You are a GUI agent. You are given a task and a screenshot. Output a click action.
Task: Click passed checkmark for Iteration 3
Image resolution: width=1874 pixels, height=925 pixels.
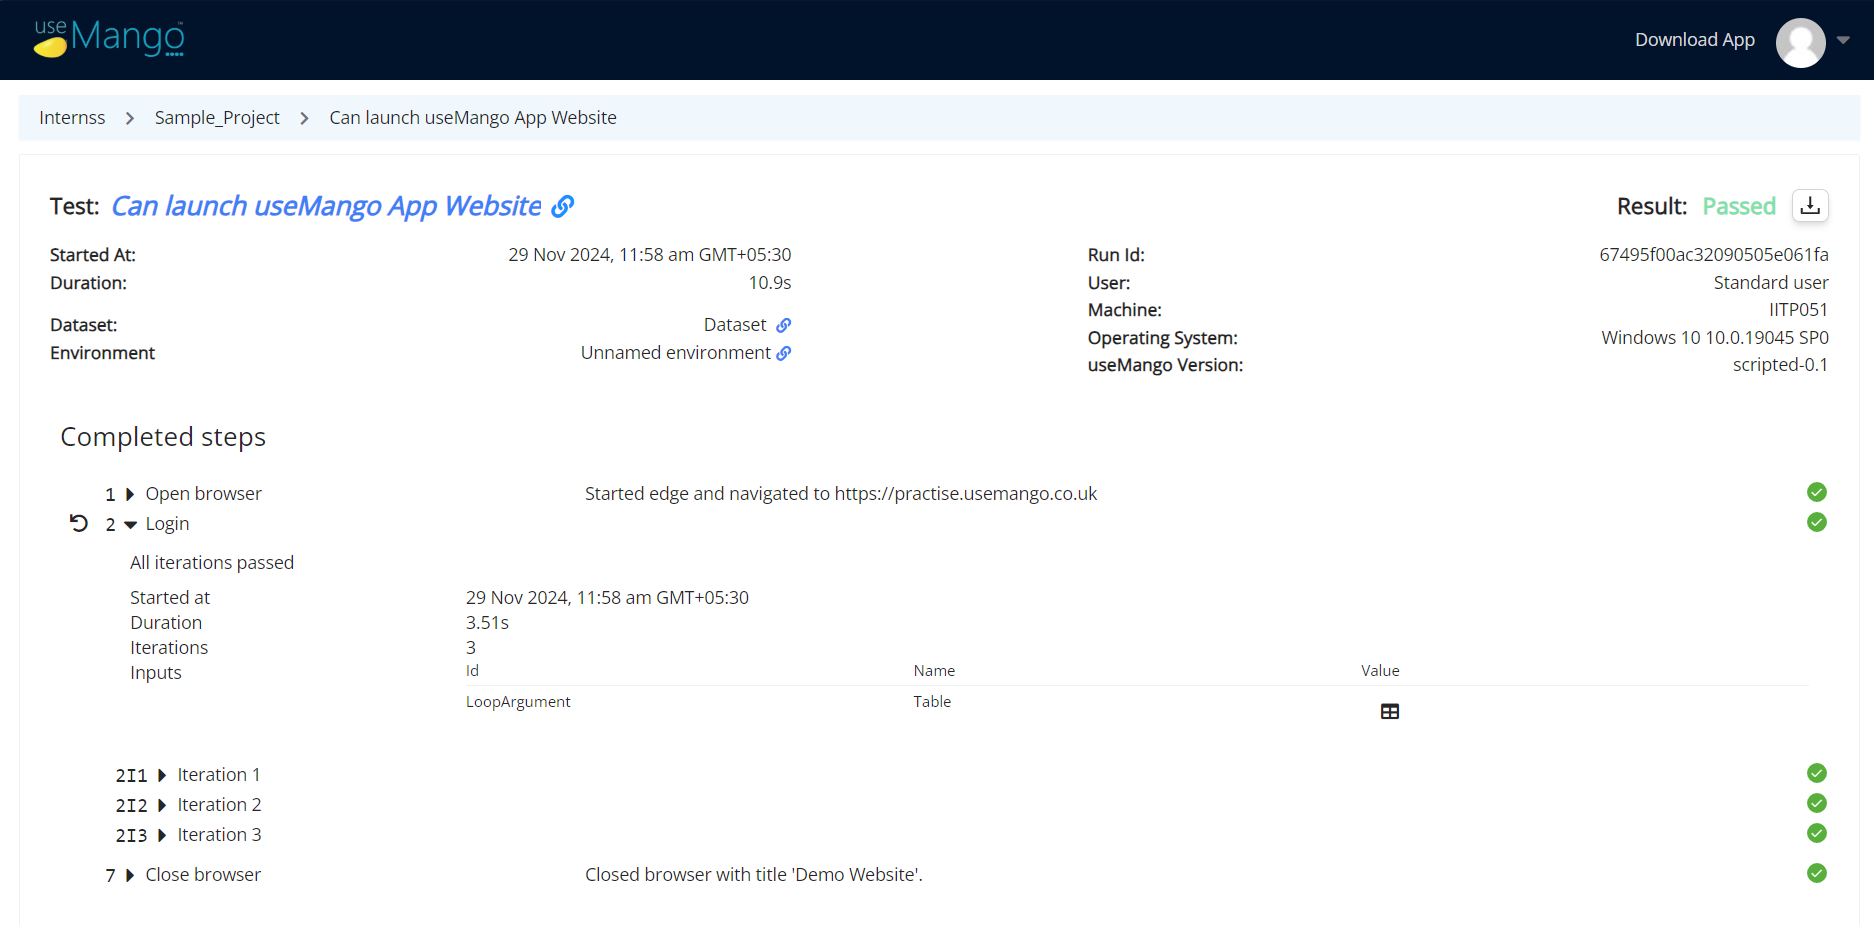pos(1817,833)
